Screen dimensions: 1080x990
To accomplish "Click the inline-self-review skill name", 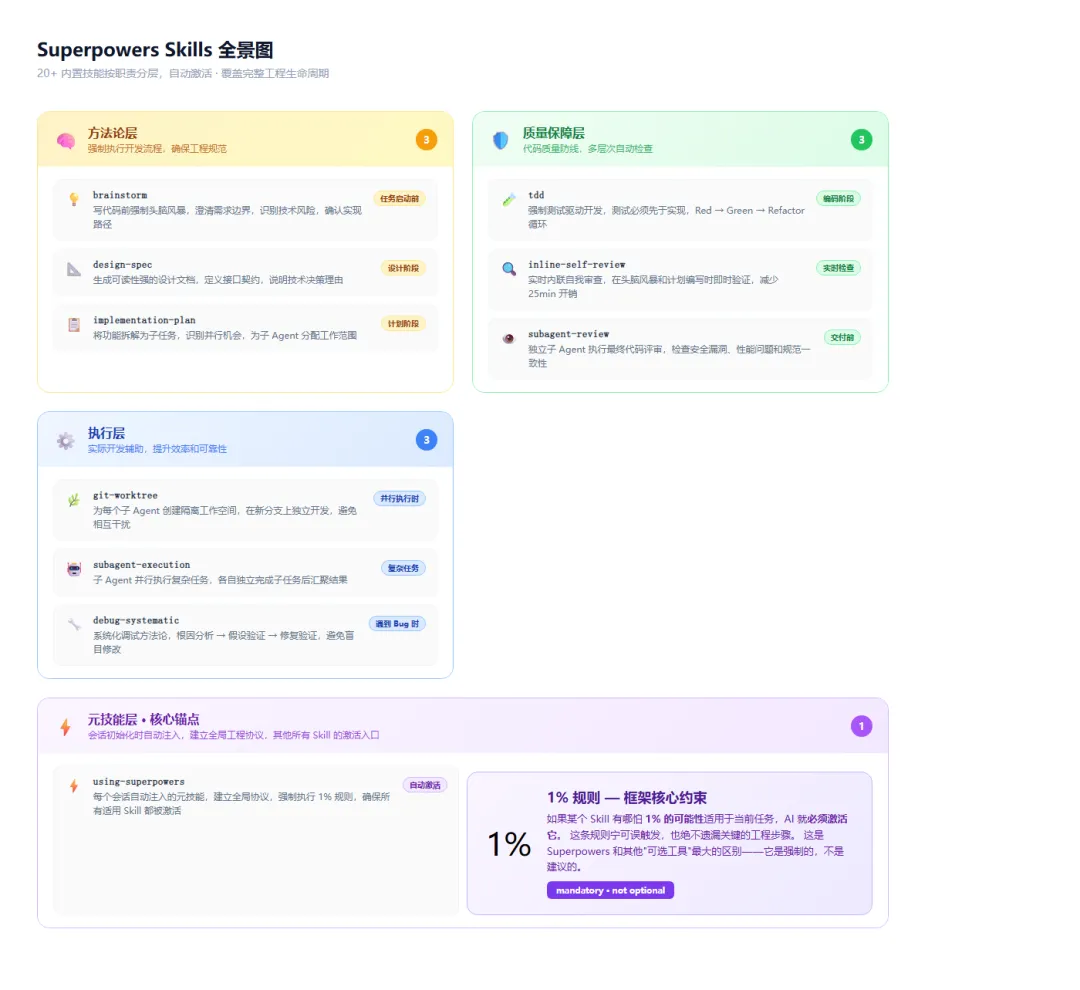I will (577, 265).
